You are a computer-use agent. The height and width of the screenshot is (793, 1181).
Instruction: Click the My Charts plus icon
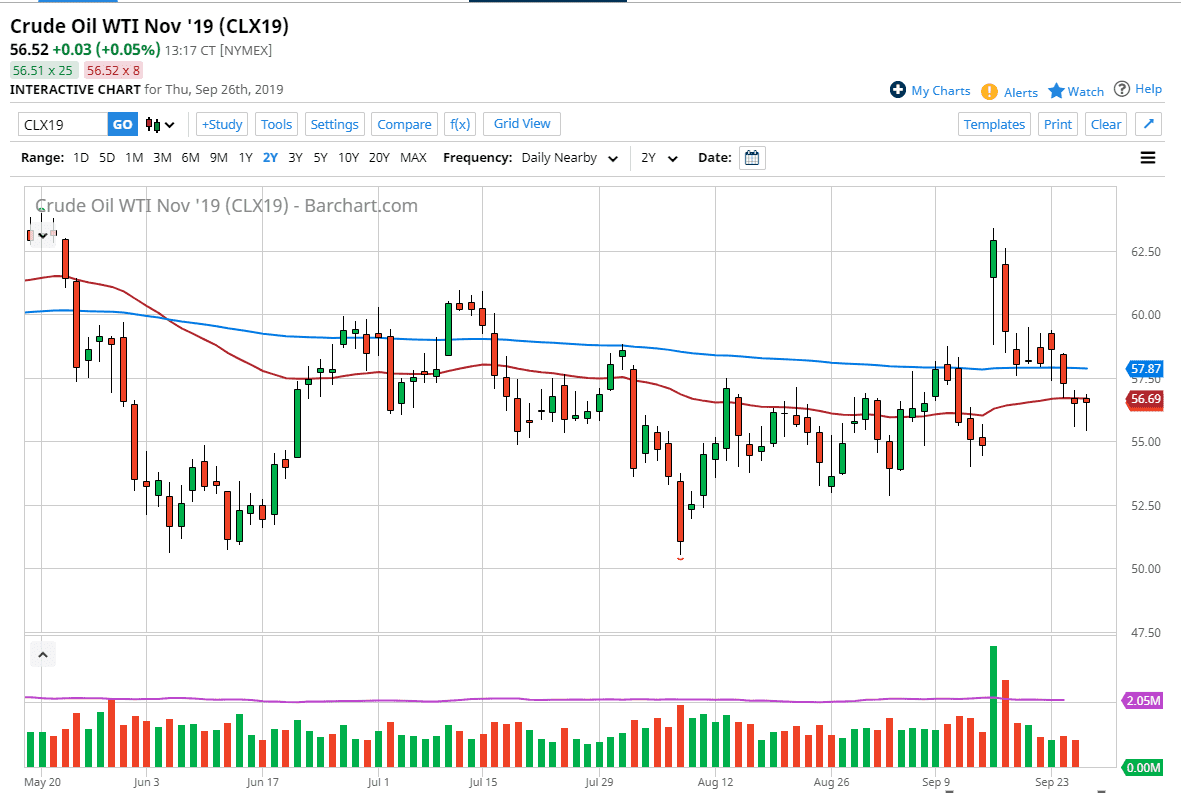pyautogui.click(x=898, y=90)
